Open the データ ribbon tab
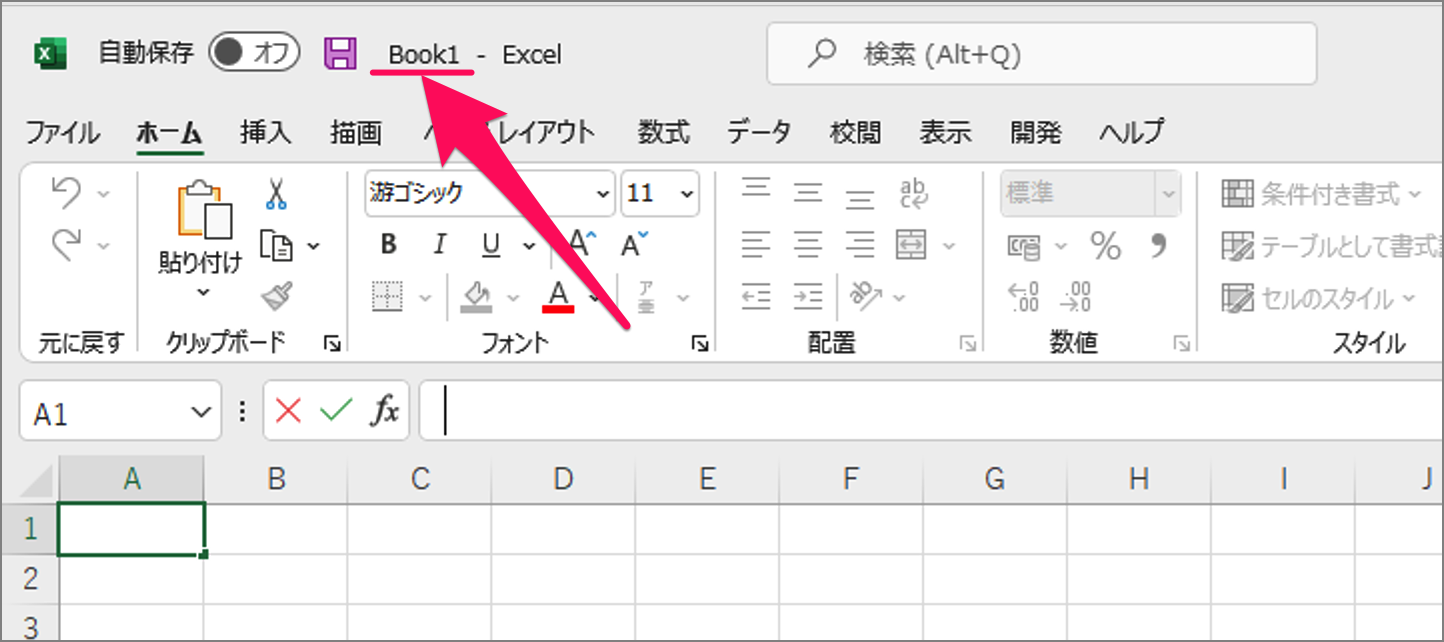This screenshot has height=642, width=1444. [759, 131]
